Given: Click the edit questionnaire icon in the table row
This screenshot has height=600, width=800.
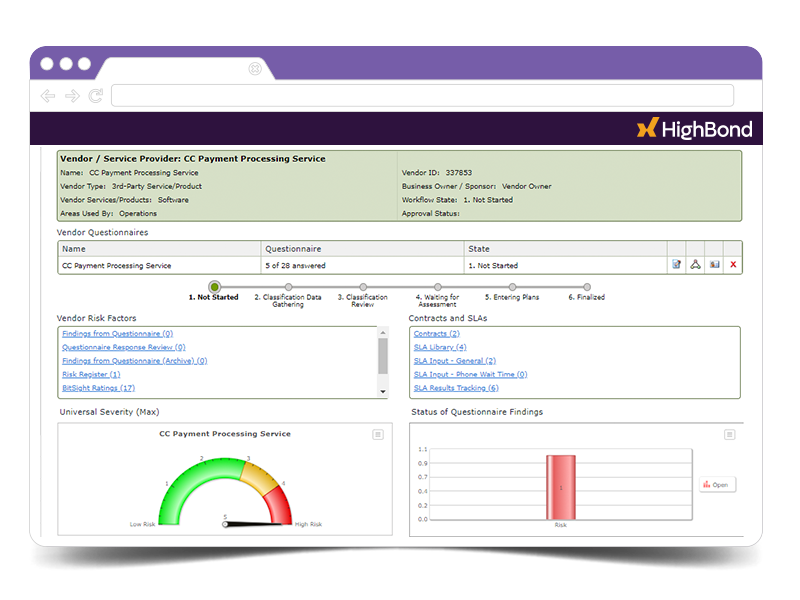Looking at the screenshot, I should tap(677, 264).
